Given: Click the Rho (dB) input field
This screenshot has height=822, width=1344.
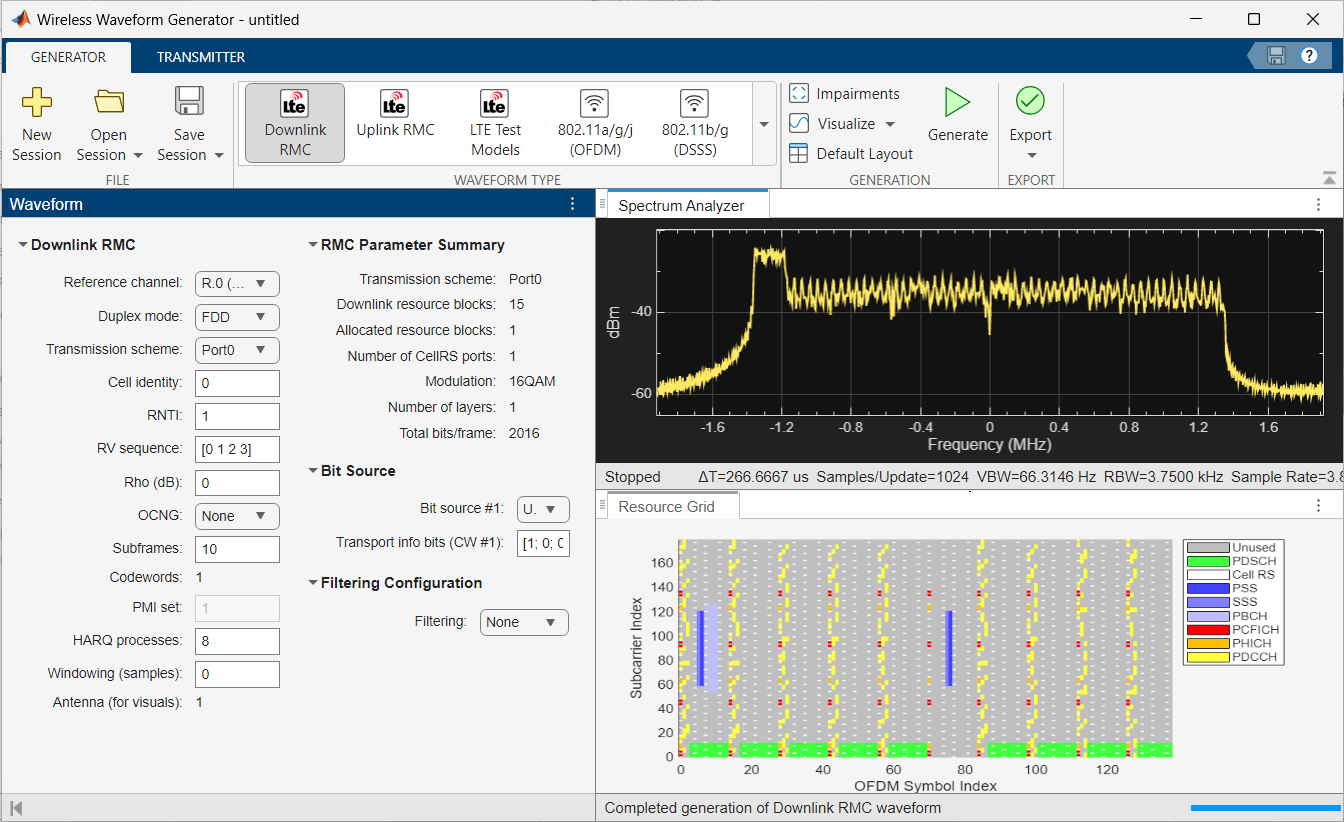Looking at the screenshot, I should pyautogui.click(x=237, y=483).
